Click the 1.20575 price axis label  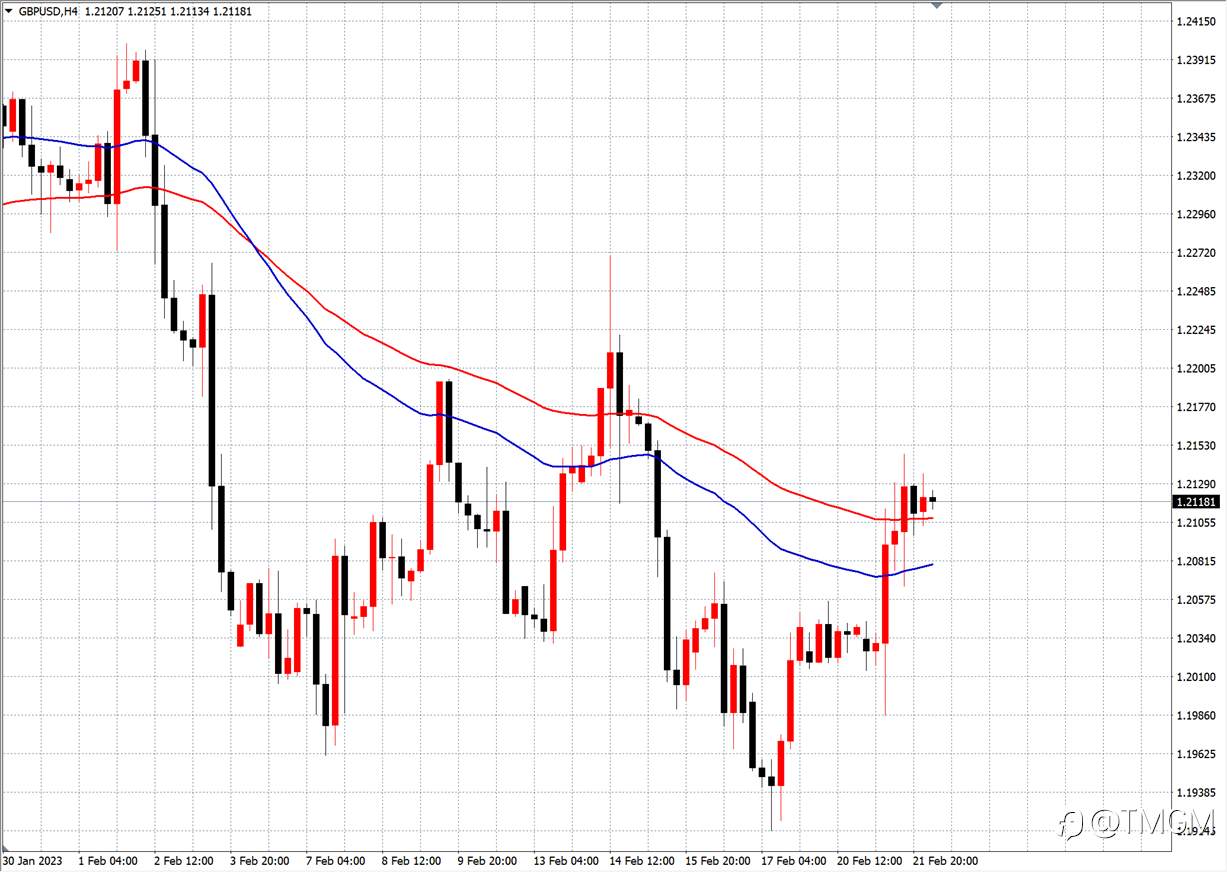point(1196,600)
